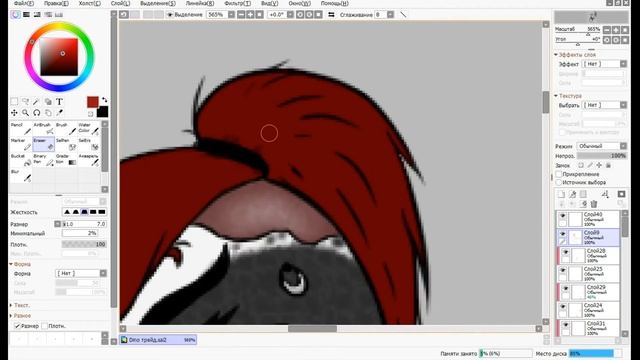Image resolution: width=640 pixels, height=360 pixels.
Task: Open the Вид menu
Action: [x=269, y=3]
